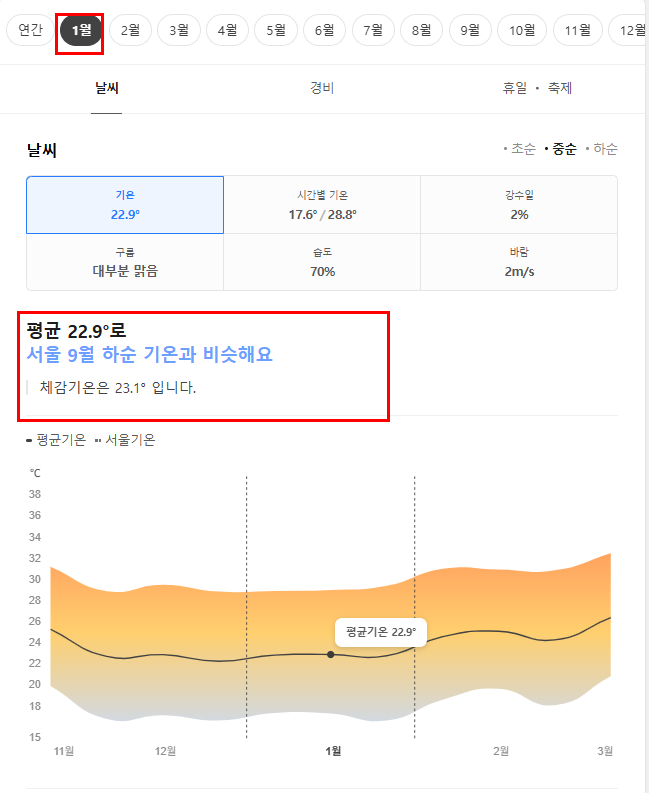Image resolution: width=649 pixels, height=793 pixels.
Task: Select the 바람 2m/s card
Action: click(x=519, y=262)
